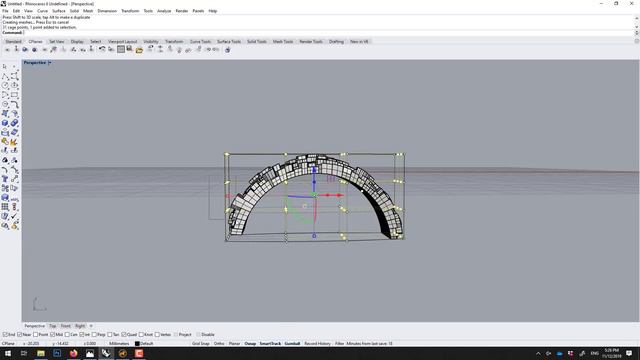Open Firefox from the Windows taskbar
The height and width of the screenshot is (360, 640).
[x=73, y=353]
